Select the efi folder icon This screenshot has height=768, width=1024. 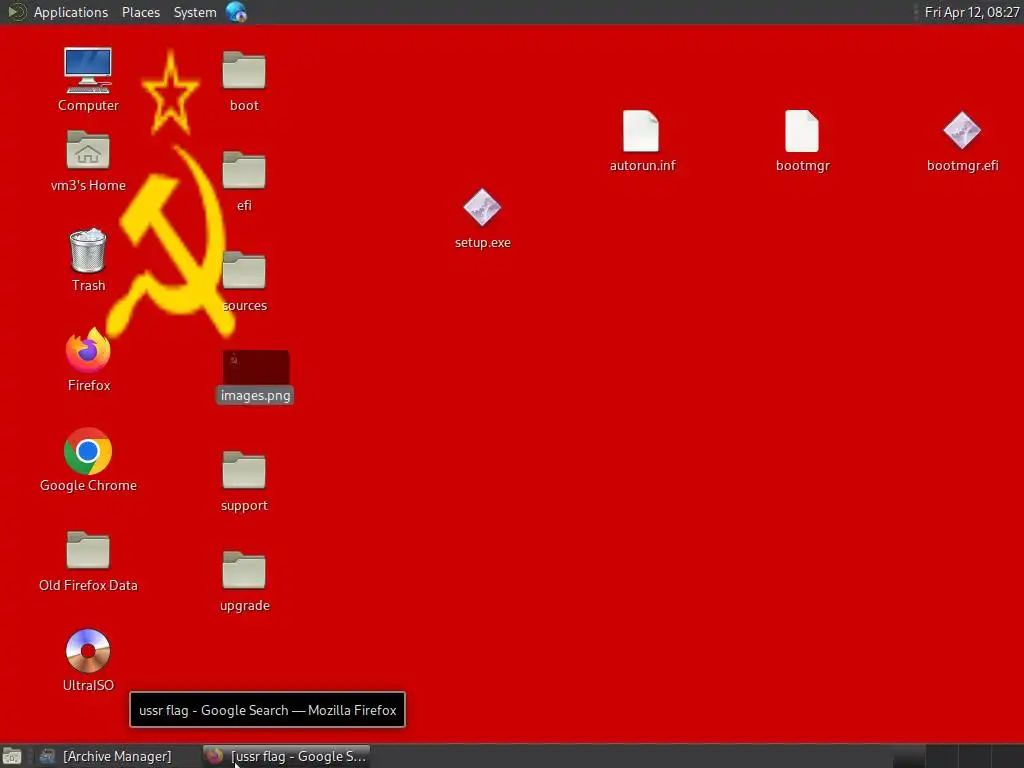click(244, 170)
